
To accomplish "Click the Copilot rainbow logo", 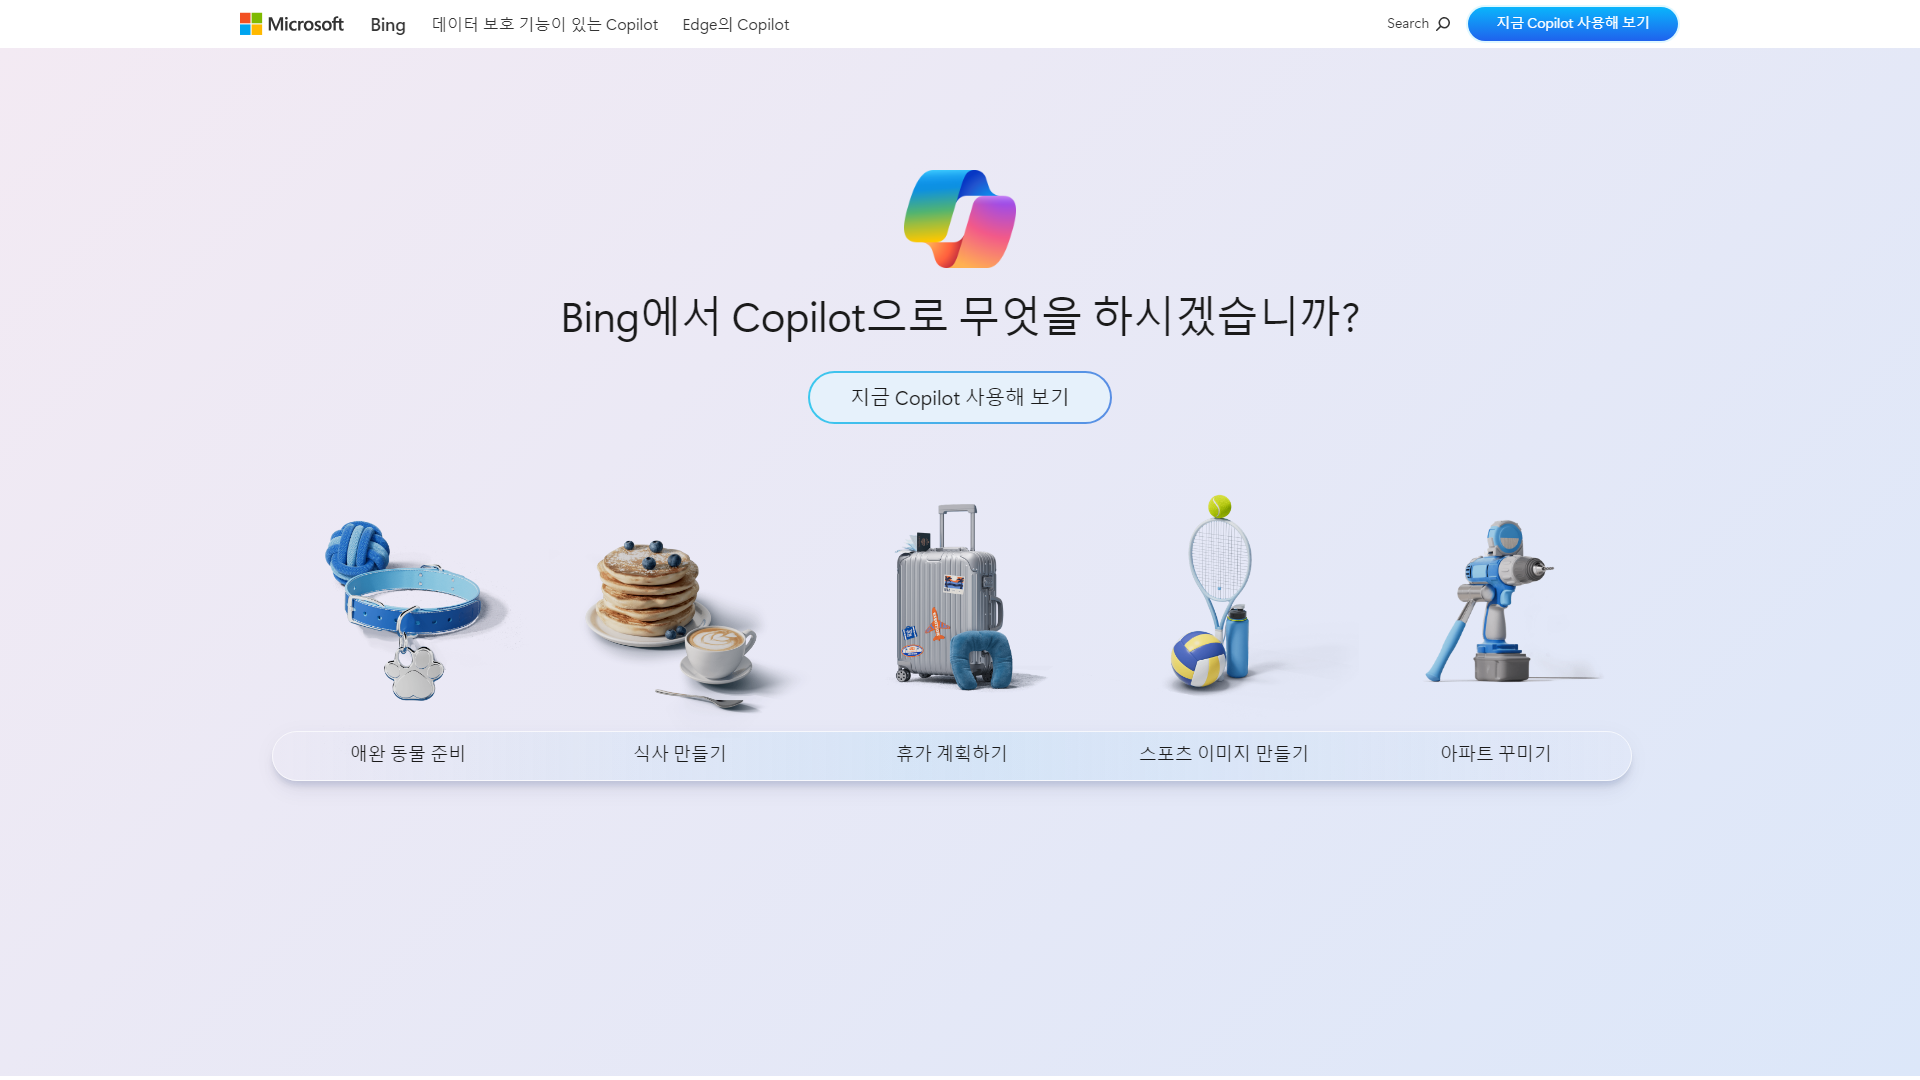I will pos(959,219).
